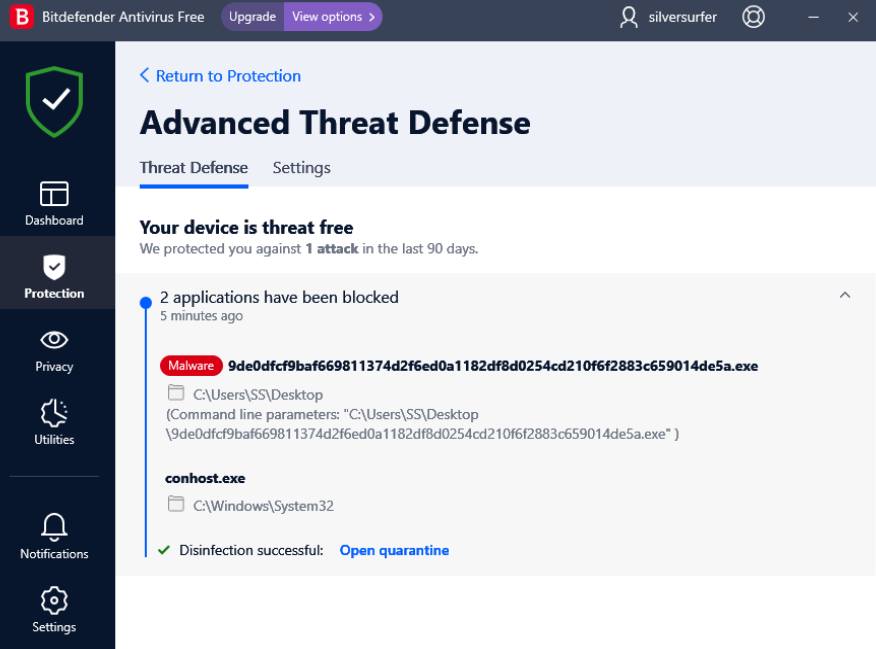
Task: Click the "Your device is threat free" heading
Action: coord(246,227)
